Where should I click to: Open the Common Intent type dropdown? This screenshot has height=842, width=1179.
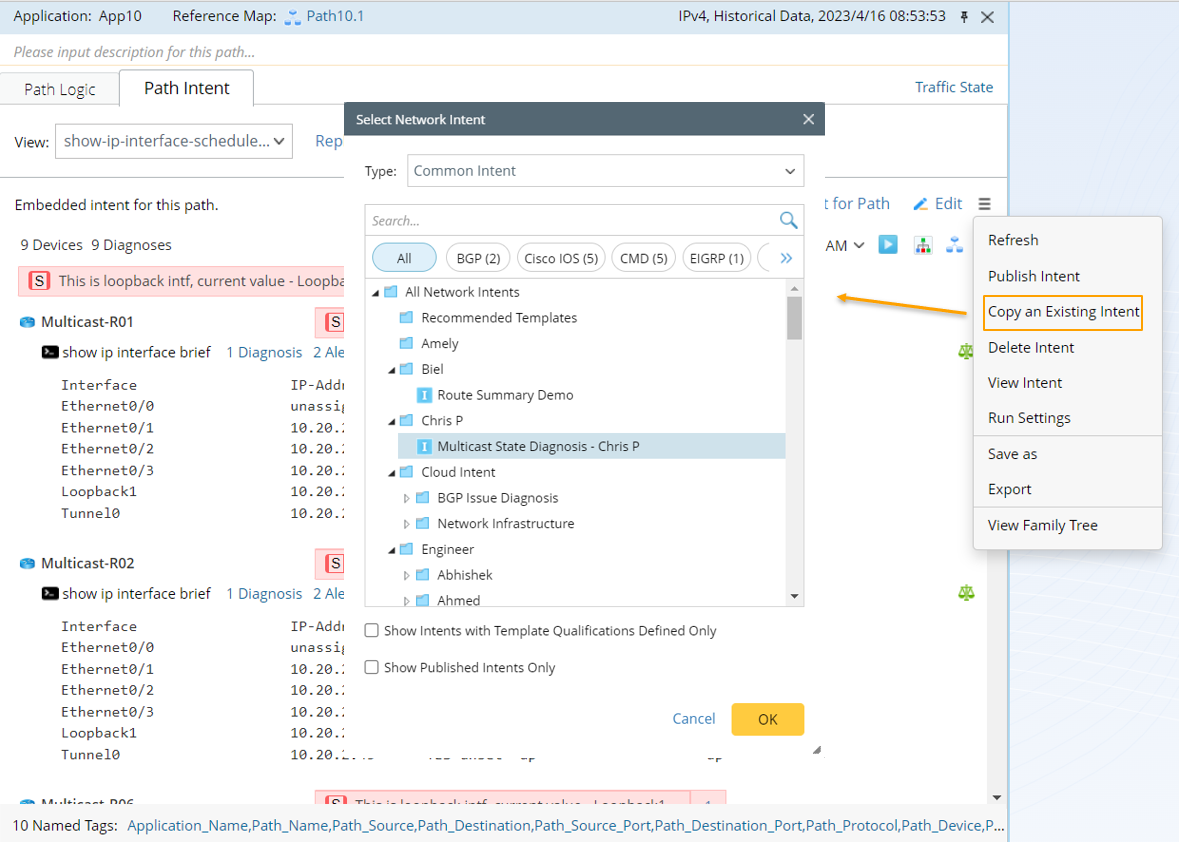606,171
